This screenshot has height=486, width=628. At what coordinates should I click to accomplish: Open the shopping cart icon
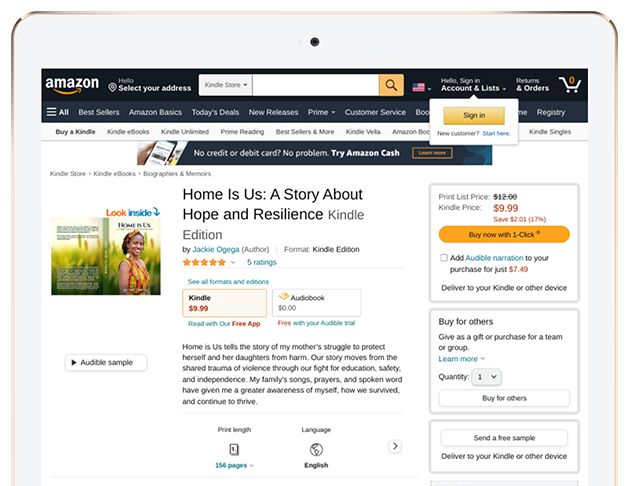(569, 84)
